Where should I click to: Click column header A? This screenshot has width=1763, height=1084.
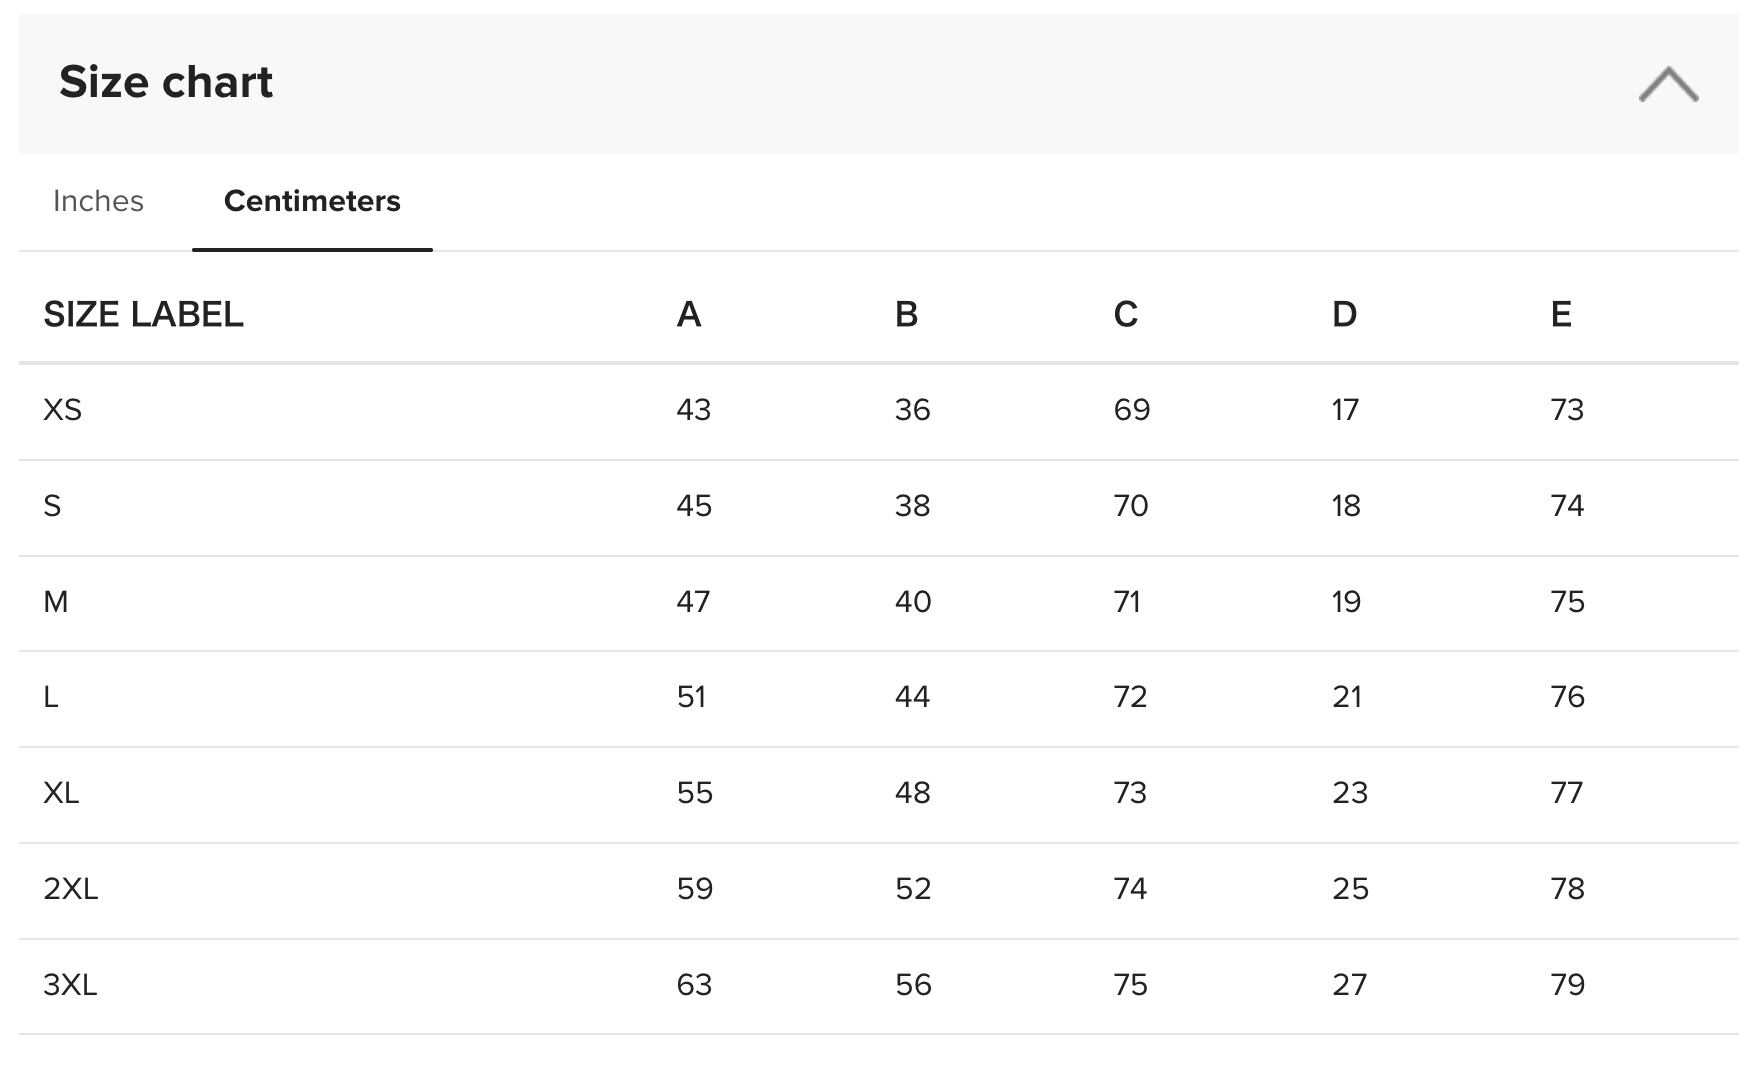point(689,315)
